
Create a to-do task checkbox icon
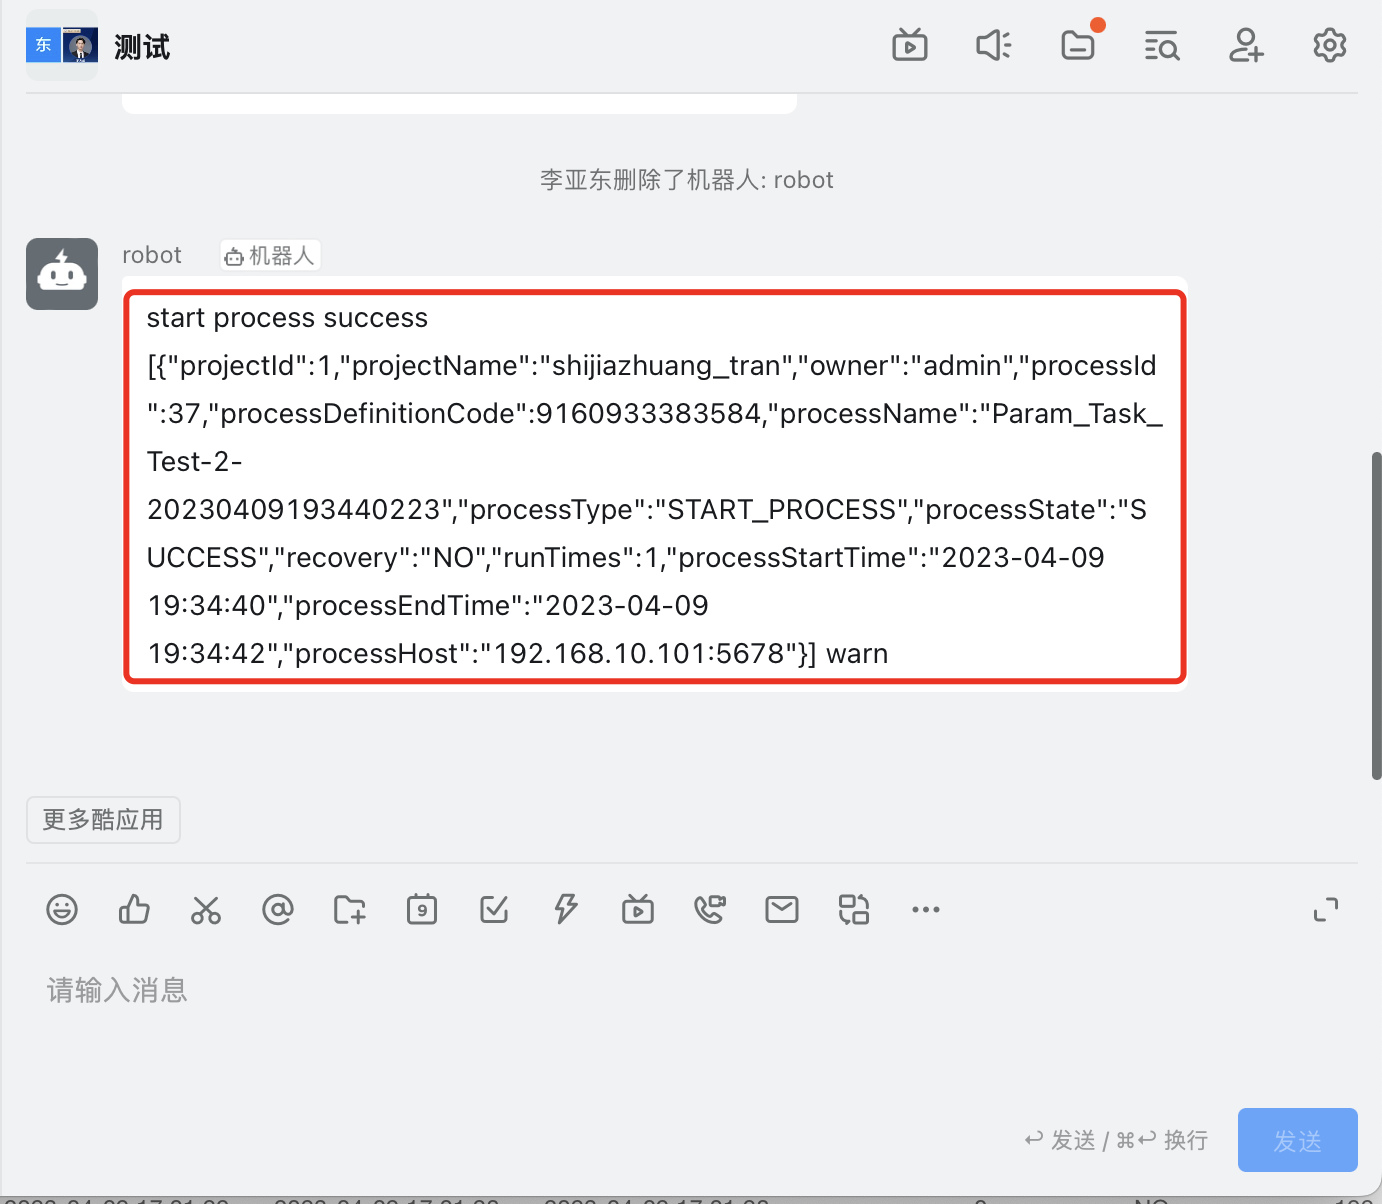[x=494, y=909]
